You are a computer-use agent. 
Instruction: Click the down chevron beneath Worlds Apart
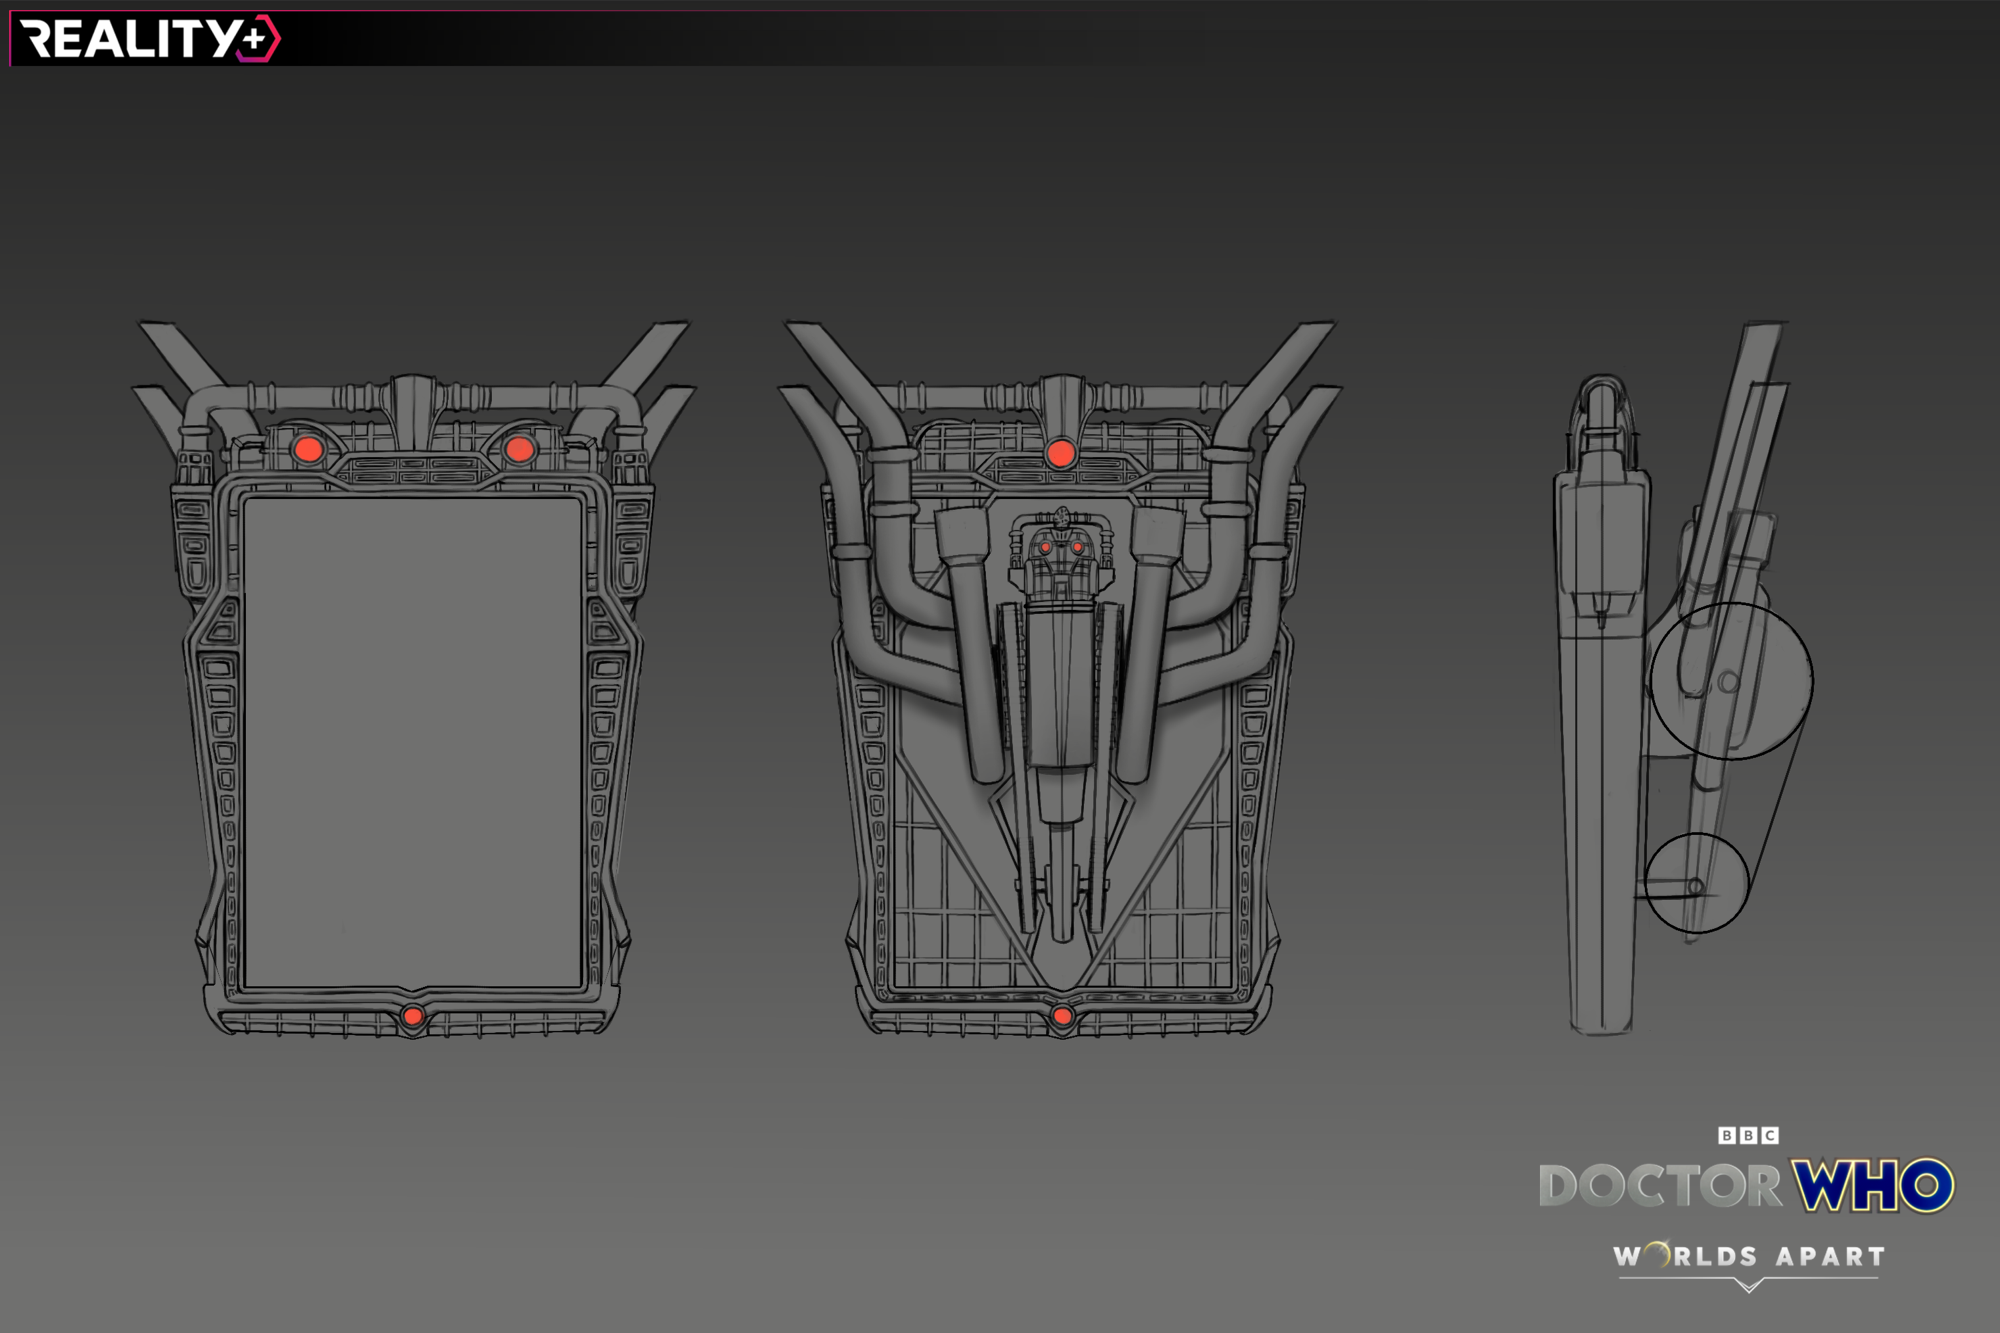[1748, 1285]
